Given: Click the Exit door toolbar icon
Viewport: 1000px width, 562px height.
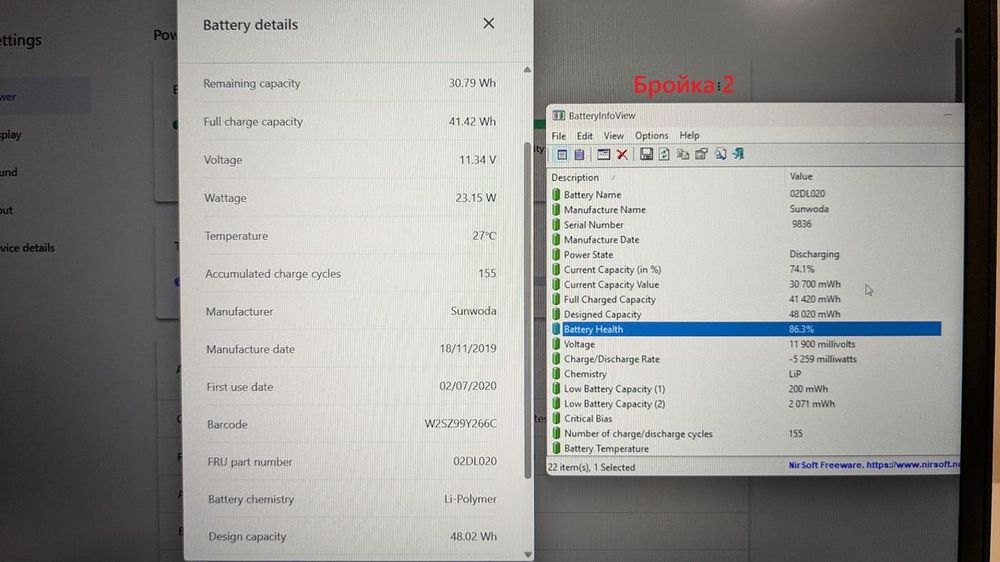Looking at the screenshot, I should pos(739,154).
